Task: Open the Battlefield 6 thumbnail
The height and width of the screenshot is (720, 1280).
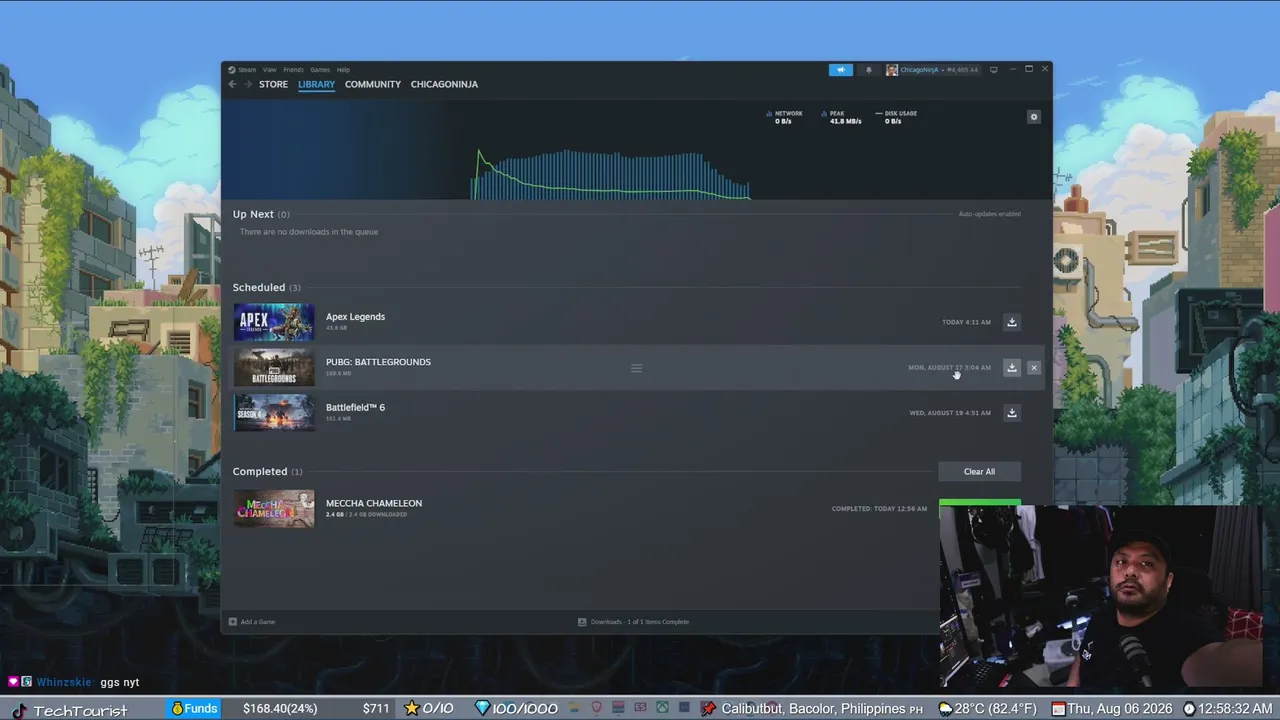Action: pyautogui.click(x=274, y=413)
